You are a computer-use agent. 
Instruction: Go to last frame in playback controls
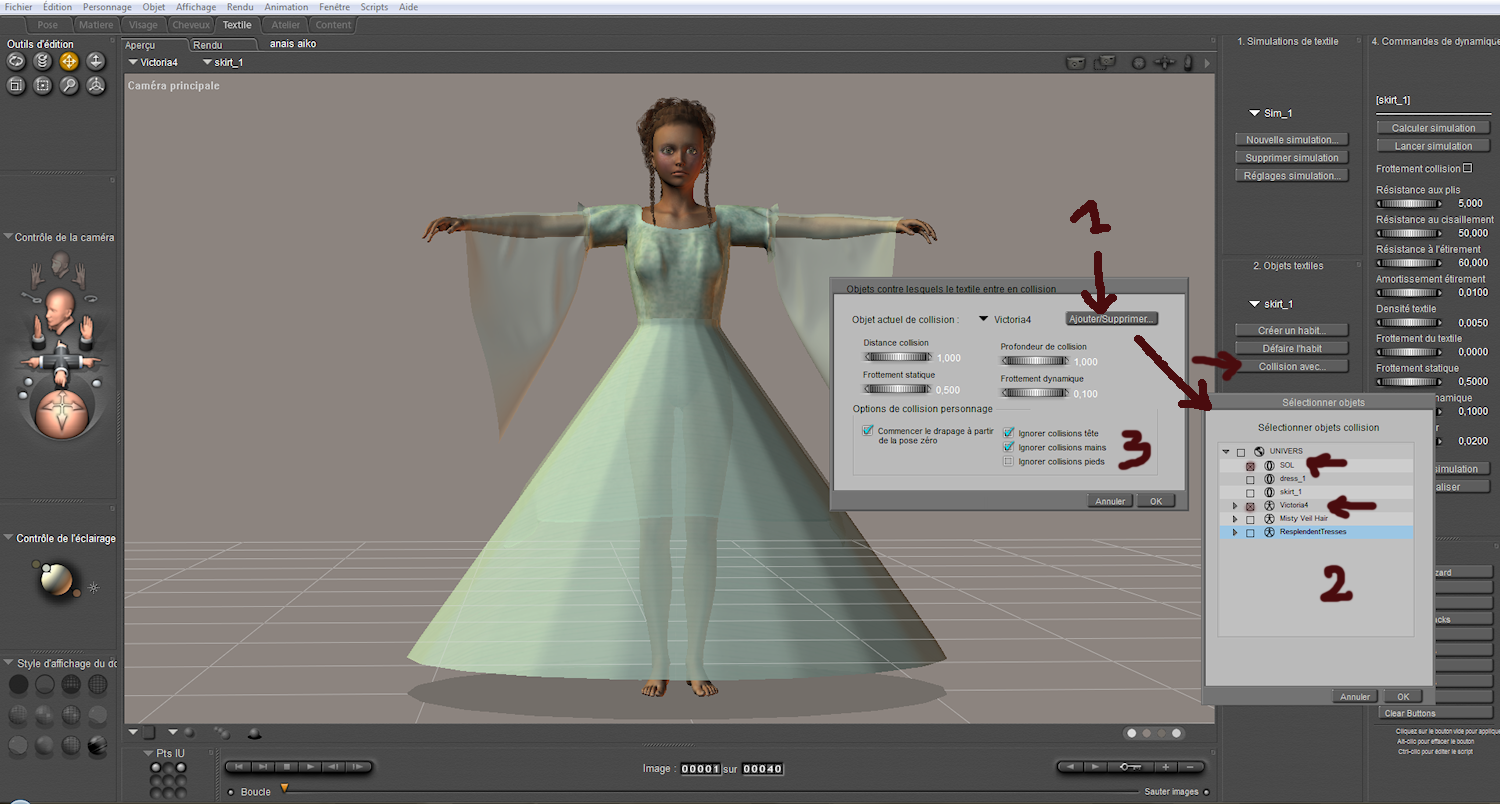click(x=263, y=767)
